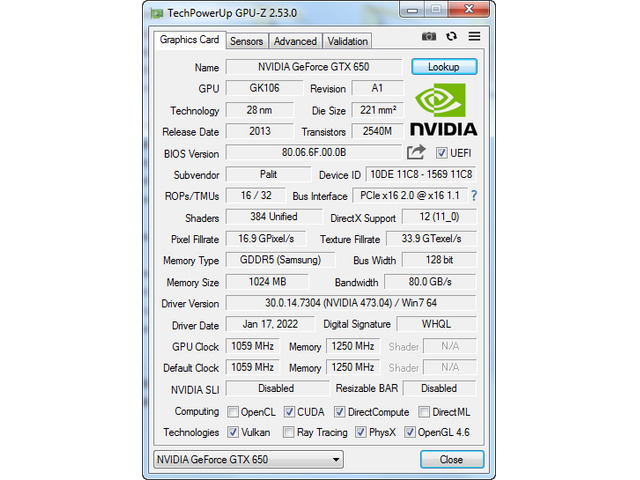The image size is (640, 480).
Task: Click Bus Interface PCIe x16 2.0 field
Action: (410, 196)
